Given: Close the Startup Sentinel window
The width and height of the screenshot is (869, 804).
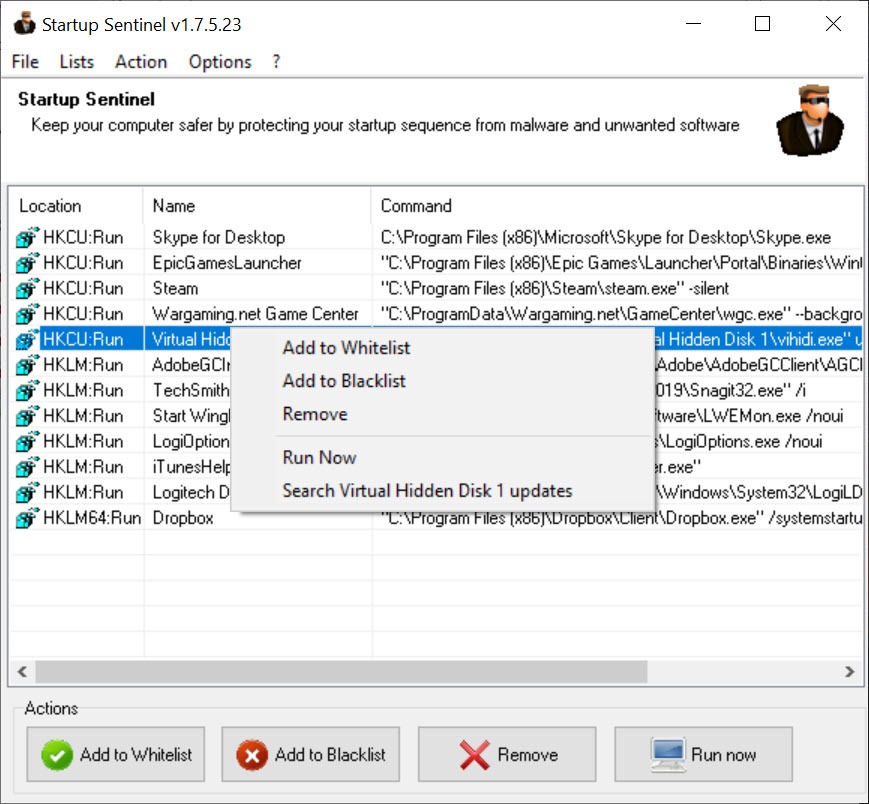Looking at the screenshot, I should (x=833, y=24).
